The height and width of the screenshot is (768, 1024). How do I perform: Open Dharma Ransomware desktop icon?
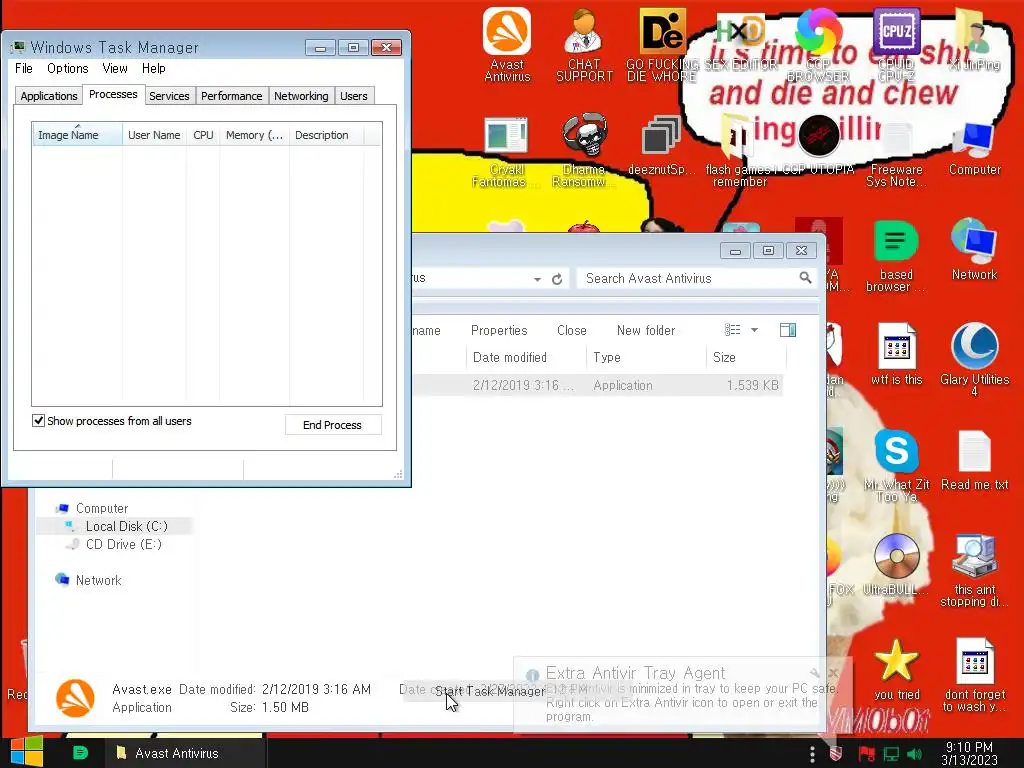click(x=584, y=150)
